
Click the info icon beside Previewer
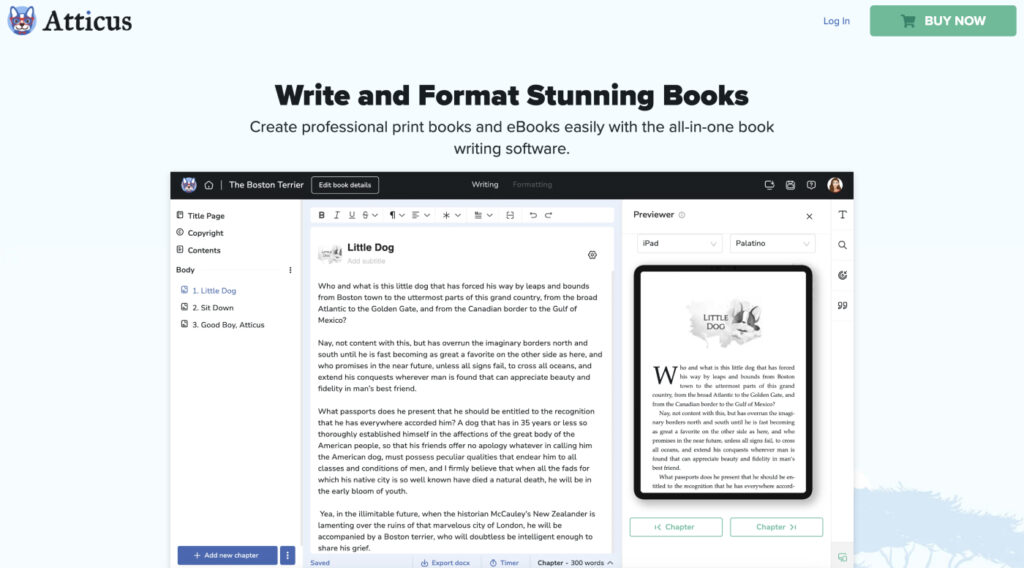pos(682,215)
